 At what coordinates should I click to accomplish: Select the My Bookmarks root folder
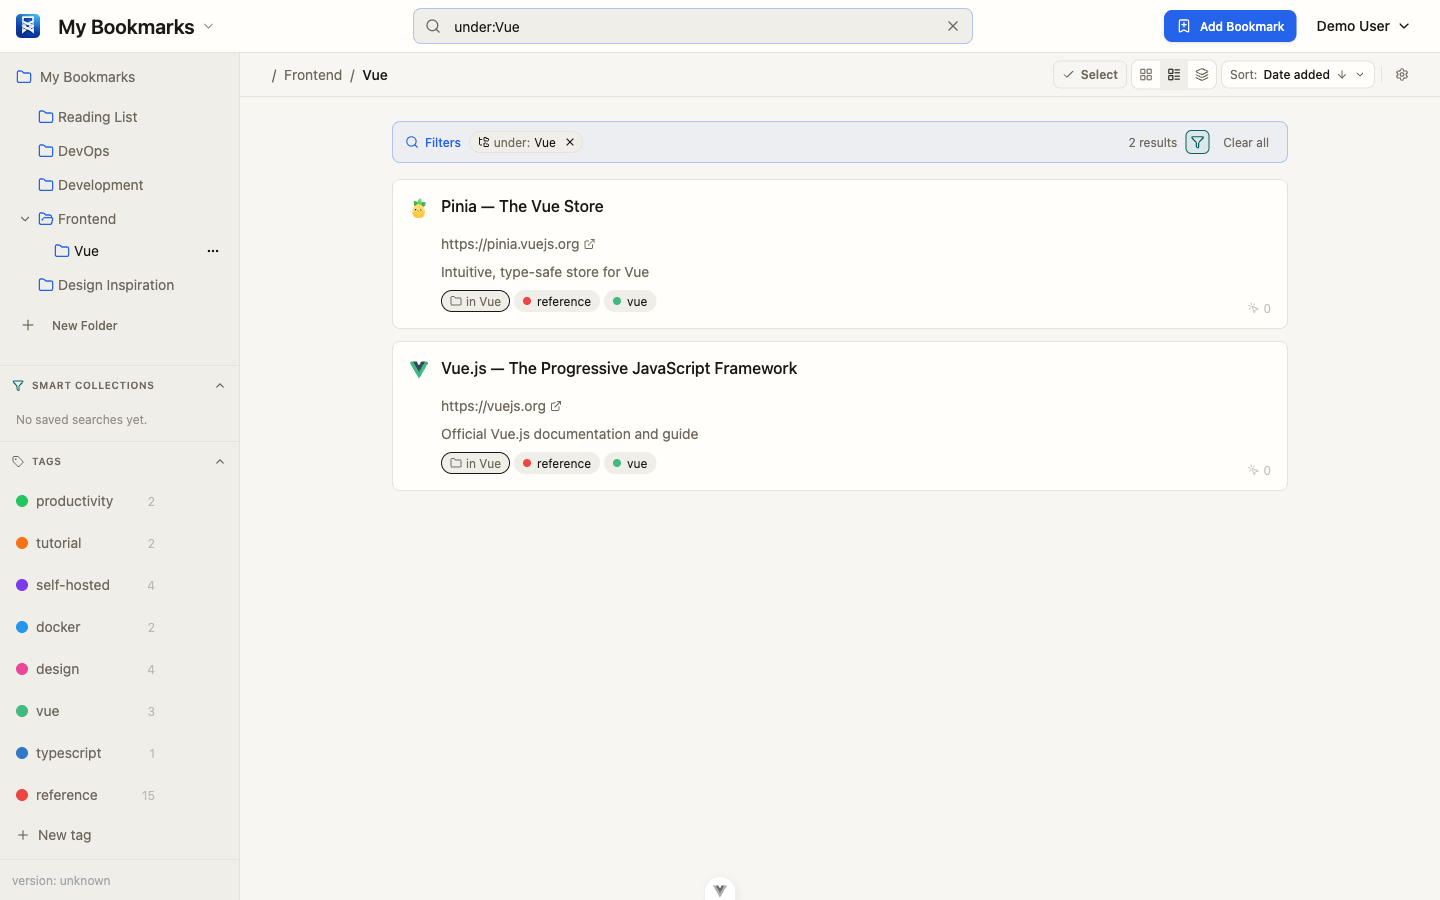[x=87, y=77]
